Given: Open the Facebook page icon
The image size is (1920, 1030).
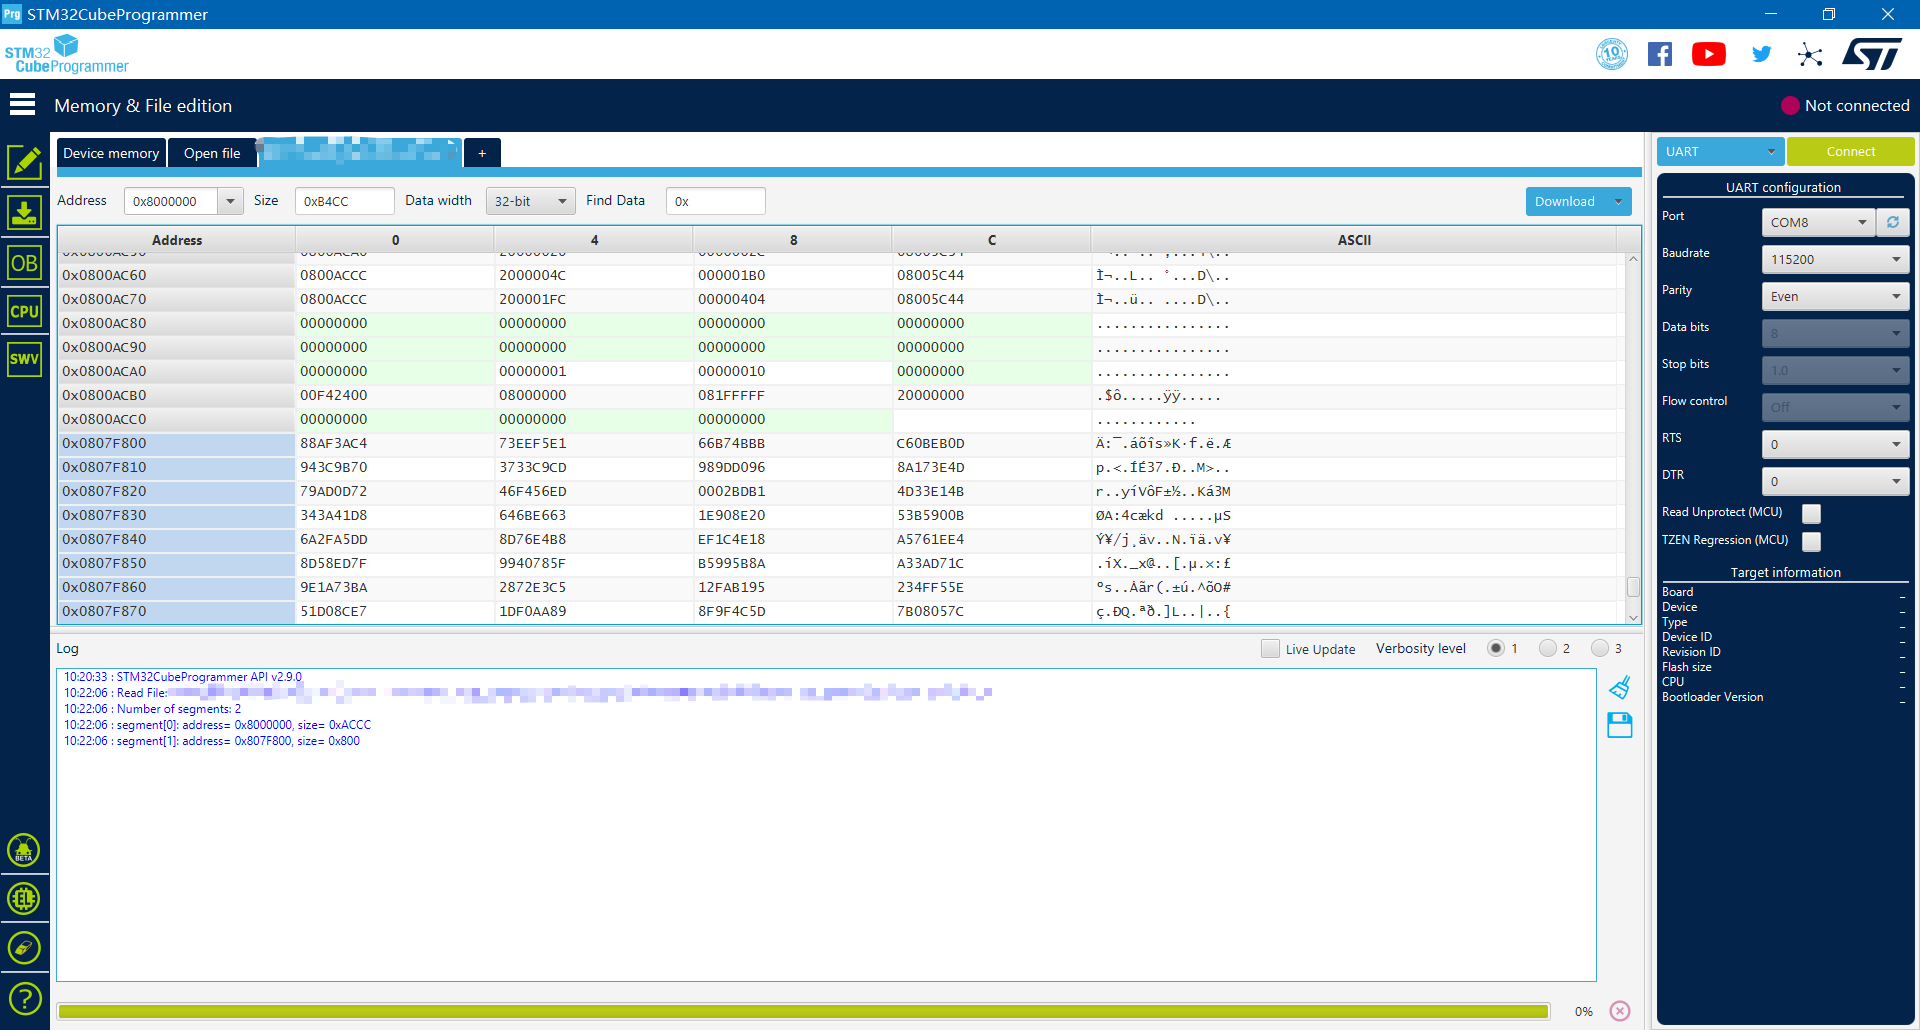Looking at the screenshot, I should [x=1660, y=54].
